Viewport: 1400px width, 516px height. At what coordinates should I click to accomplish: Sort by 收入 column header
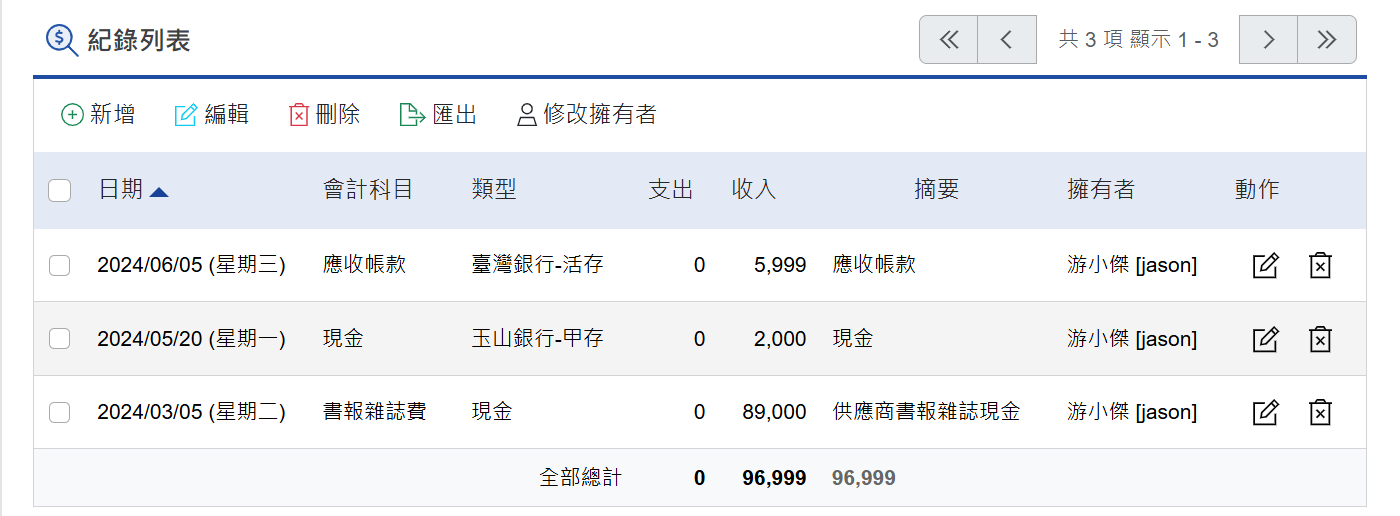754,190
